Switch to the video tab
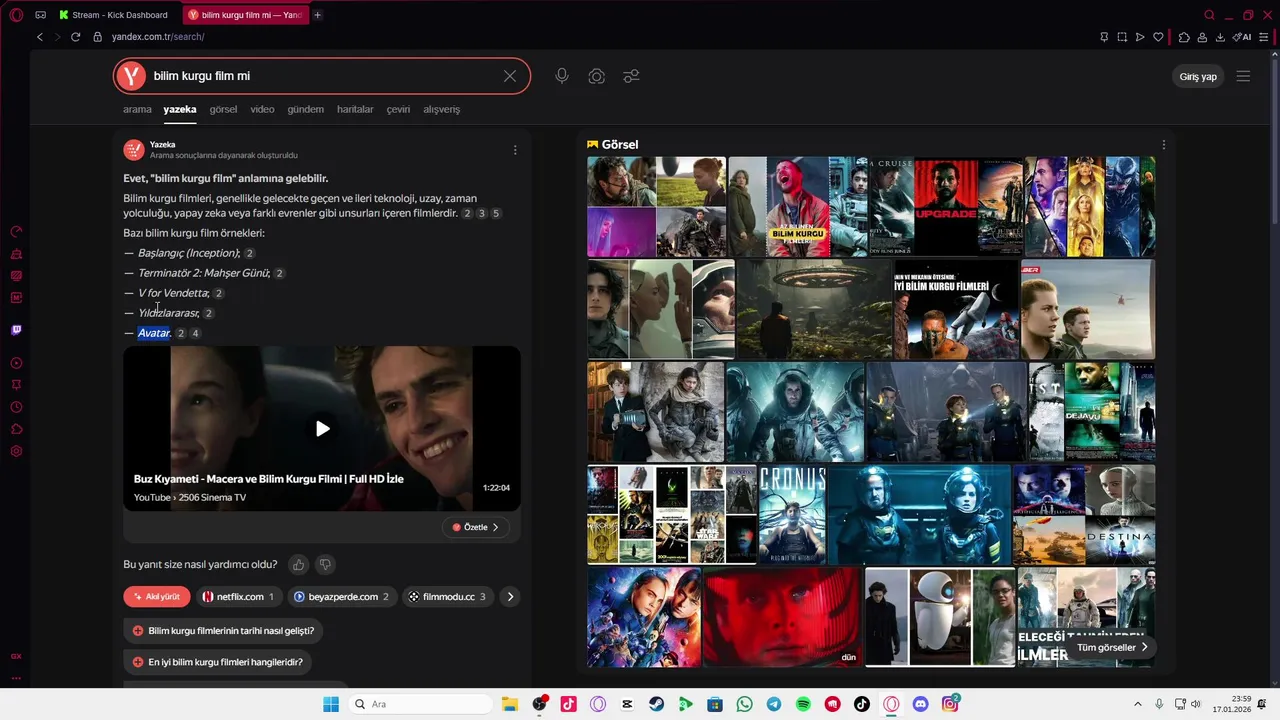This screenshot has height=720, width=1280. (x=262, y=109)
